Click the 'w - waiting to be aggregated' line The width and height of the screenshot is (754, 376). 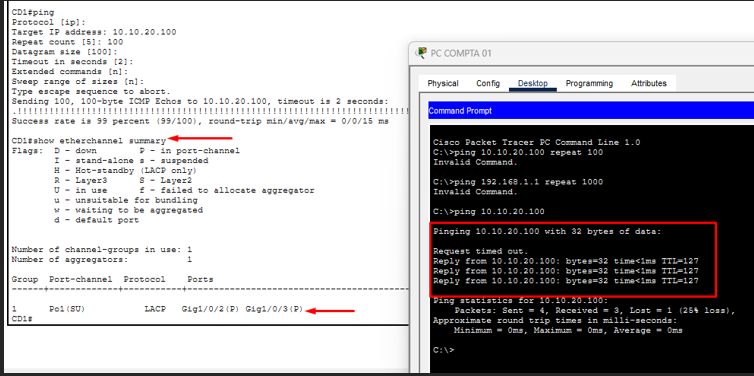click(128, 210)
